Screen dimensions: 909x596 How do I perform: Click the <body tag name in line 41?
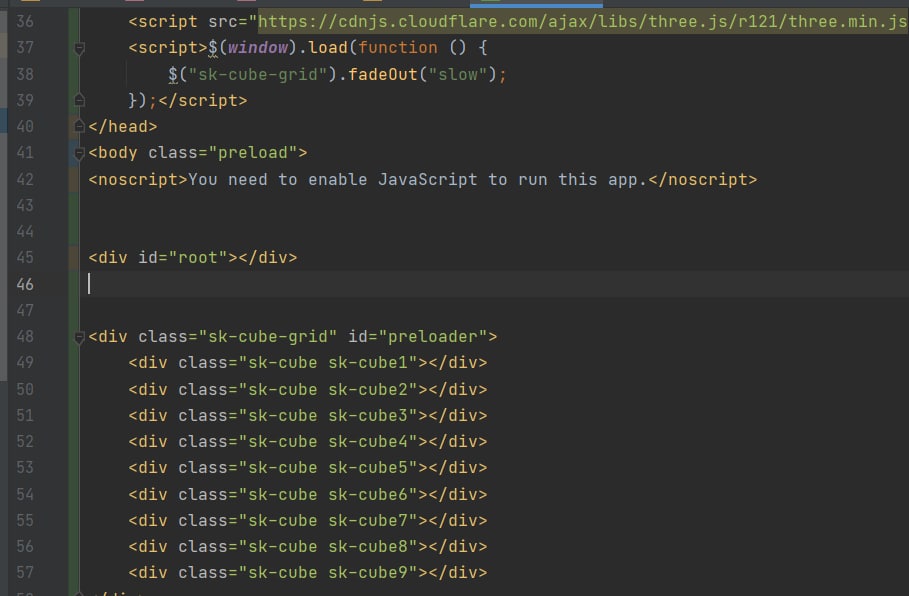click(113, 152)
